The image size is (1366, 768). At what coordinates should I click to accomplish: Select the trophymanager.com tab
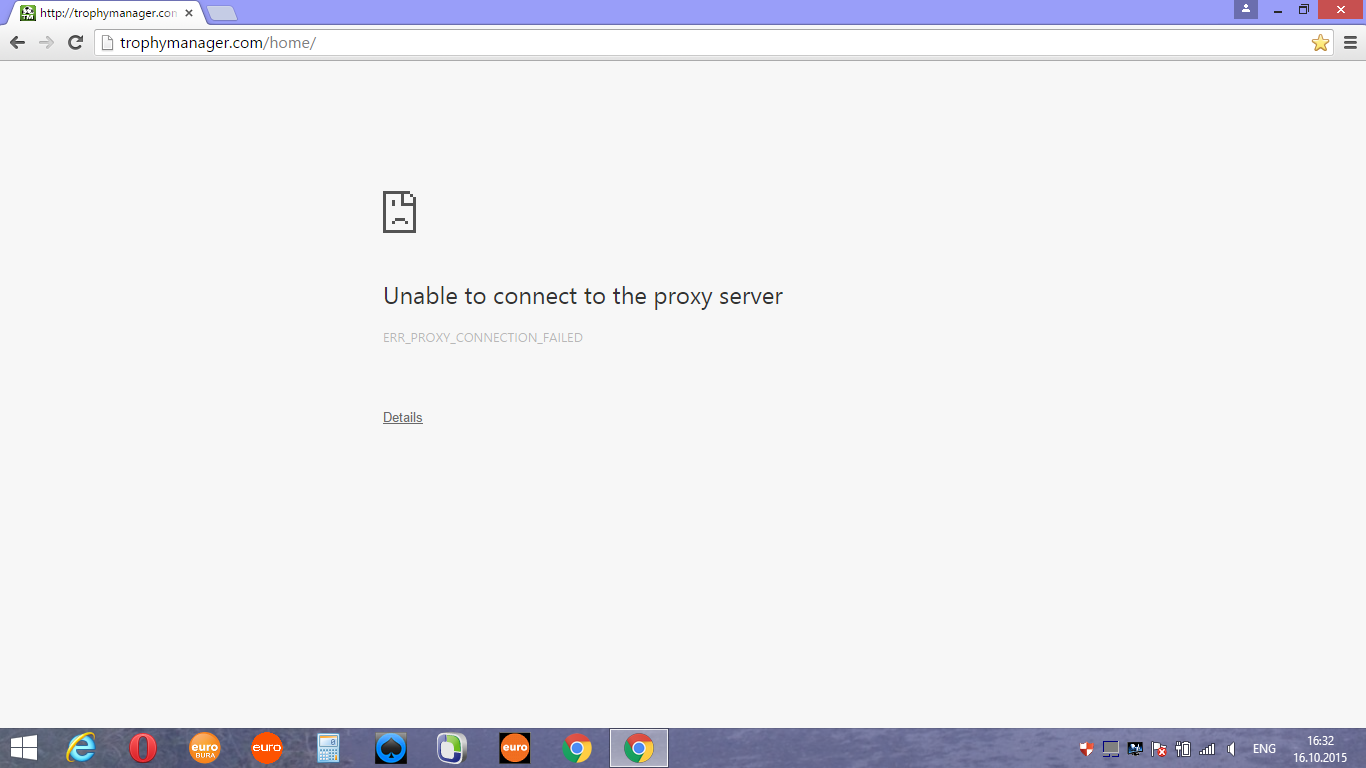pyautogui.click(x=106, y=13)
